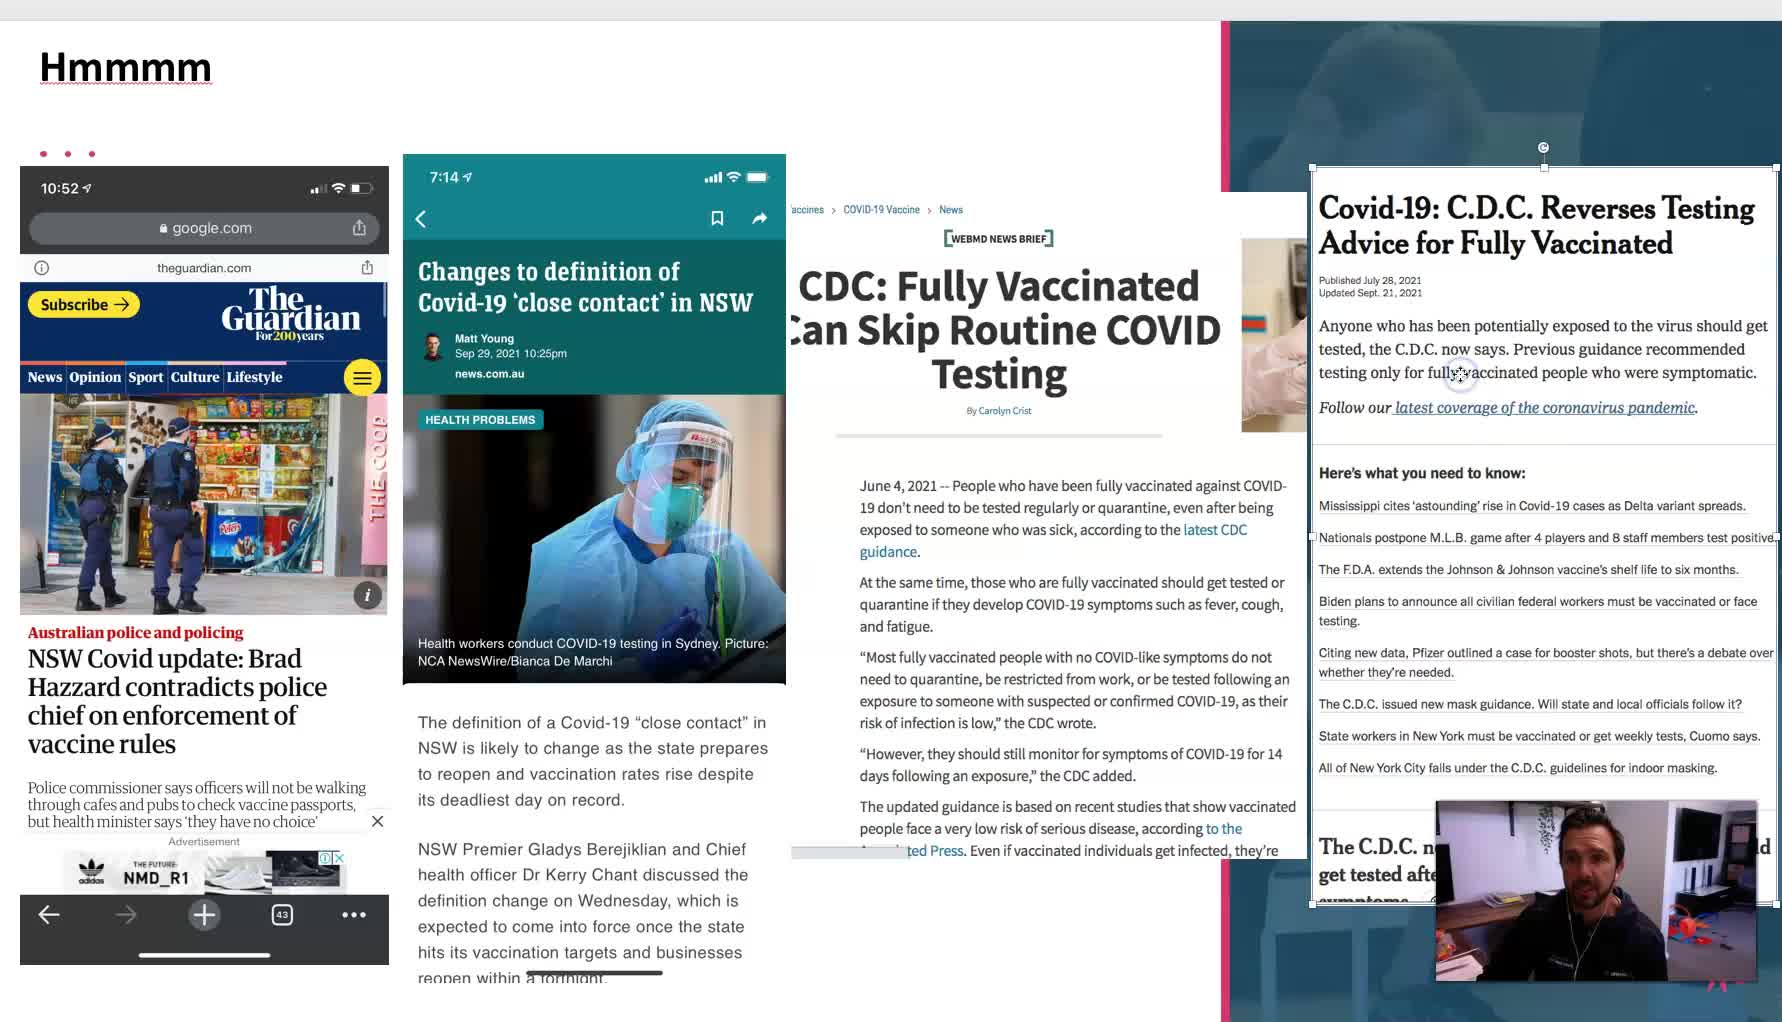Open the Guardian Opinion tab
Viewport: 1782px width, 1022px height.
tap(95, 377)
